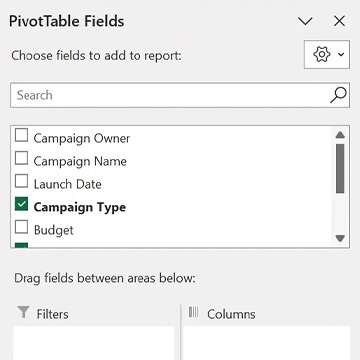Click inside the Columns drop area
This screenshot has width=360, height=360.
(267, 343)
